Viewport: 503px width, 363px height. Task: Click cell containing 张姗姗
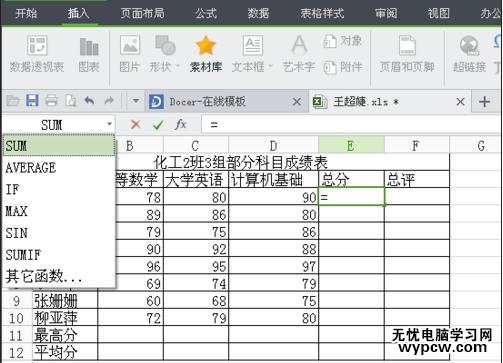[65, 300]
